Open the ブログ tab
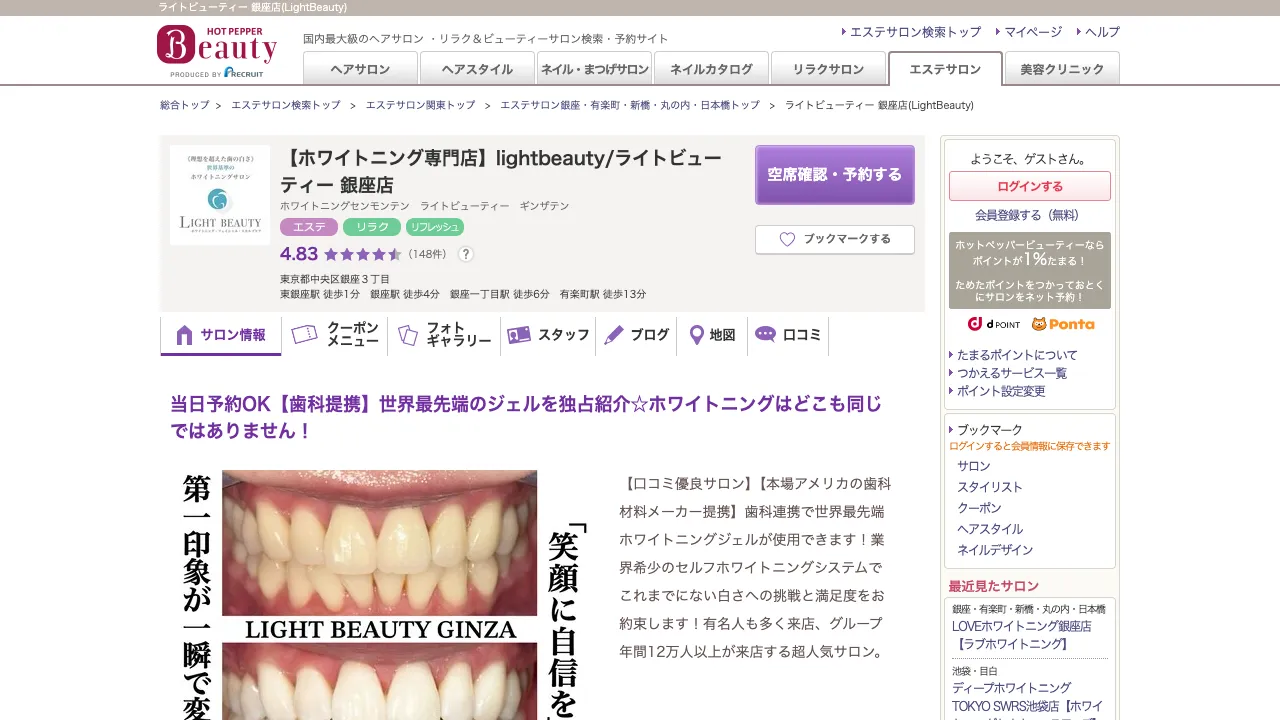The image size is (1280, 720). (x=637, y=335)
